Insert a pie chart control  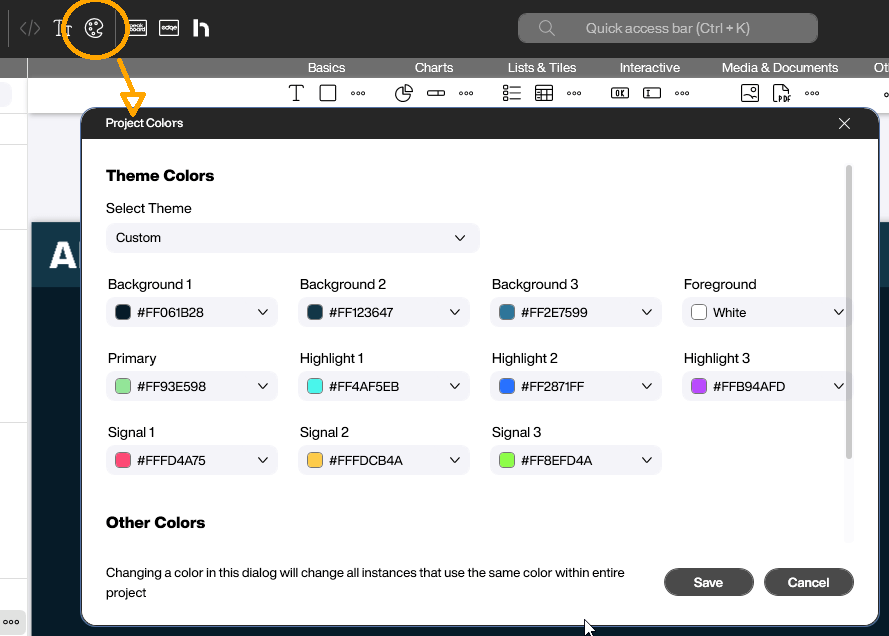point(404,93)
